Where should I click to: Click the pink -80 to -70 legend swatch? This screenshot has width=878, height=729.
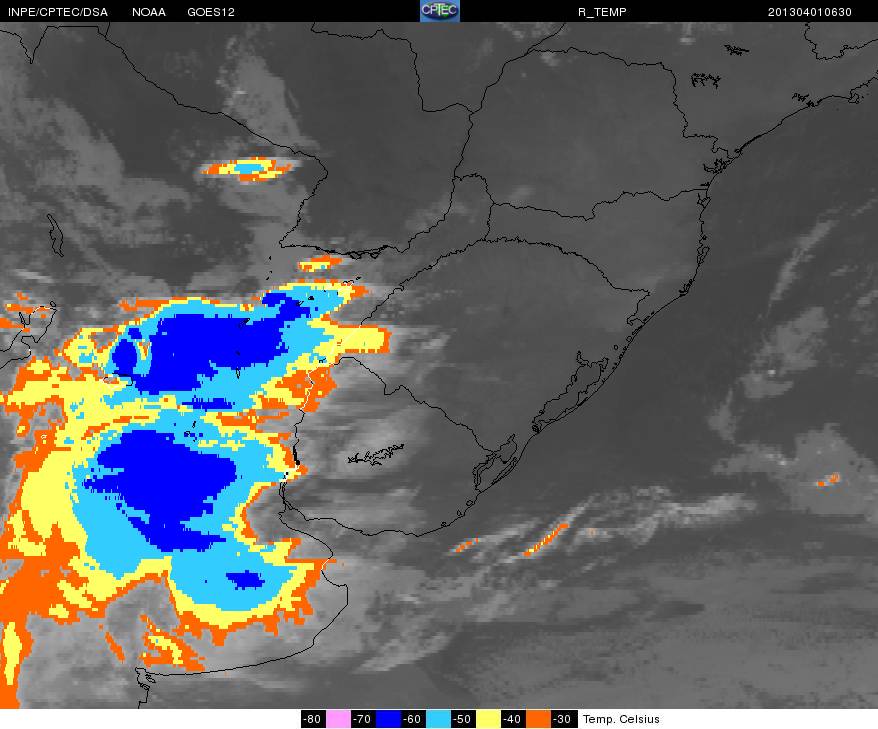pyautogui.click(x=338, y=719)
